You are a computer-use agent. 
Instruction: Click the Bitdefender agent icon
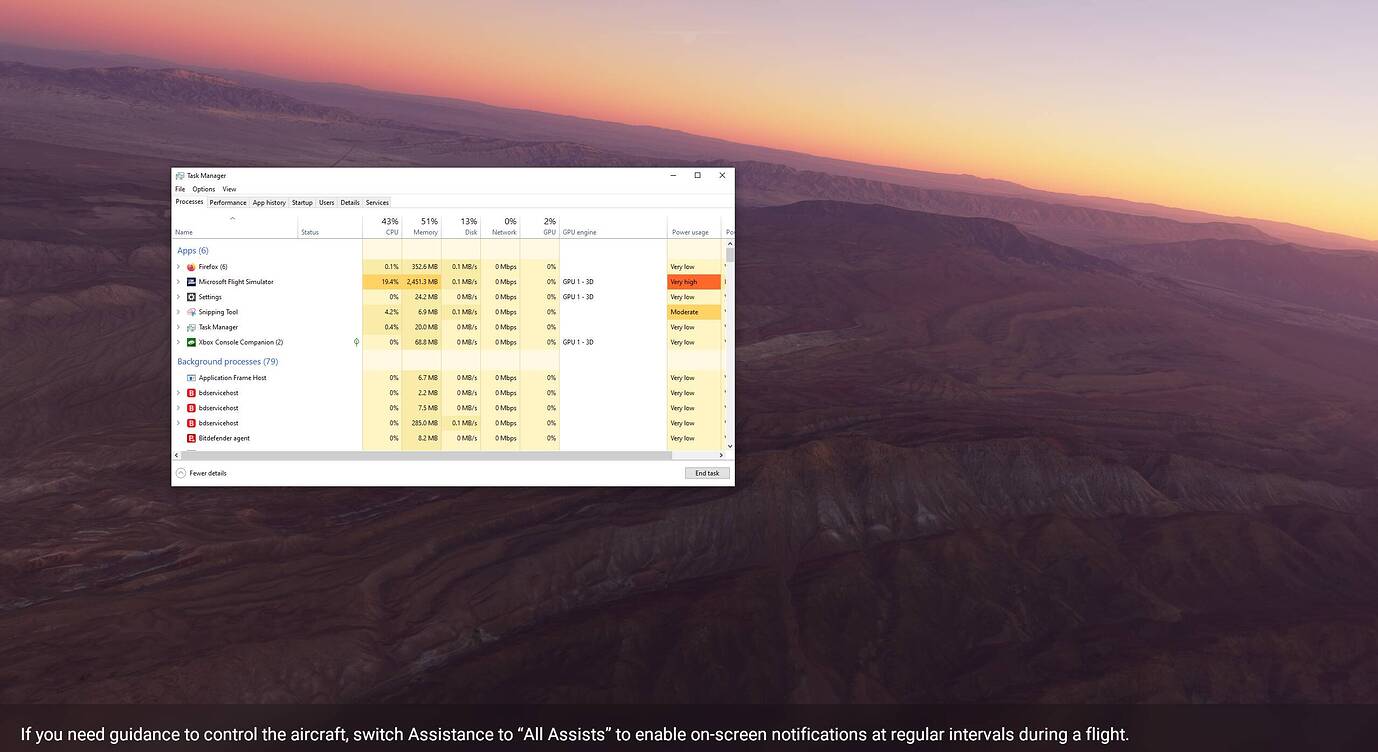tap(190, 437)
